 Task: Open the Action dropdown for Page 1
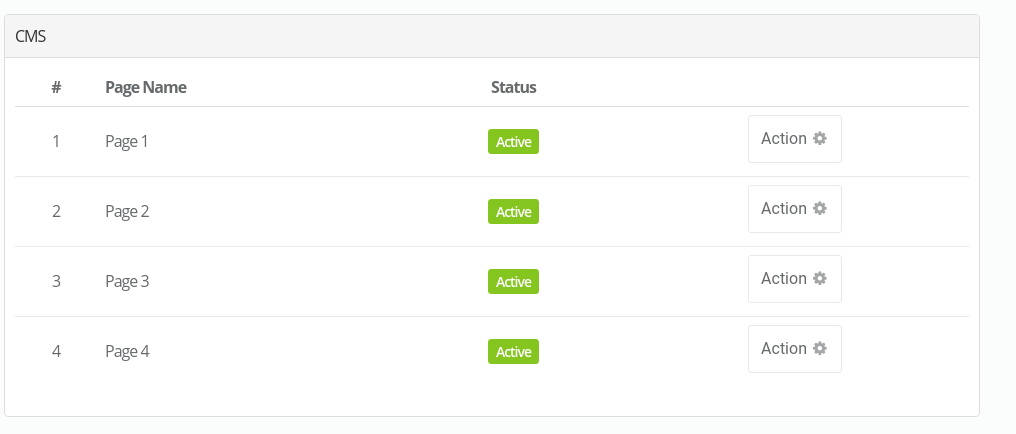pyautogui.click(x=795, y=139)
